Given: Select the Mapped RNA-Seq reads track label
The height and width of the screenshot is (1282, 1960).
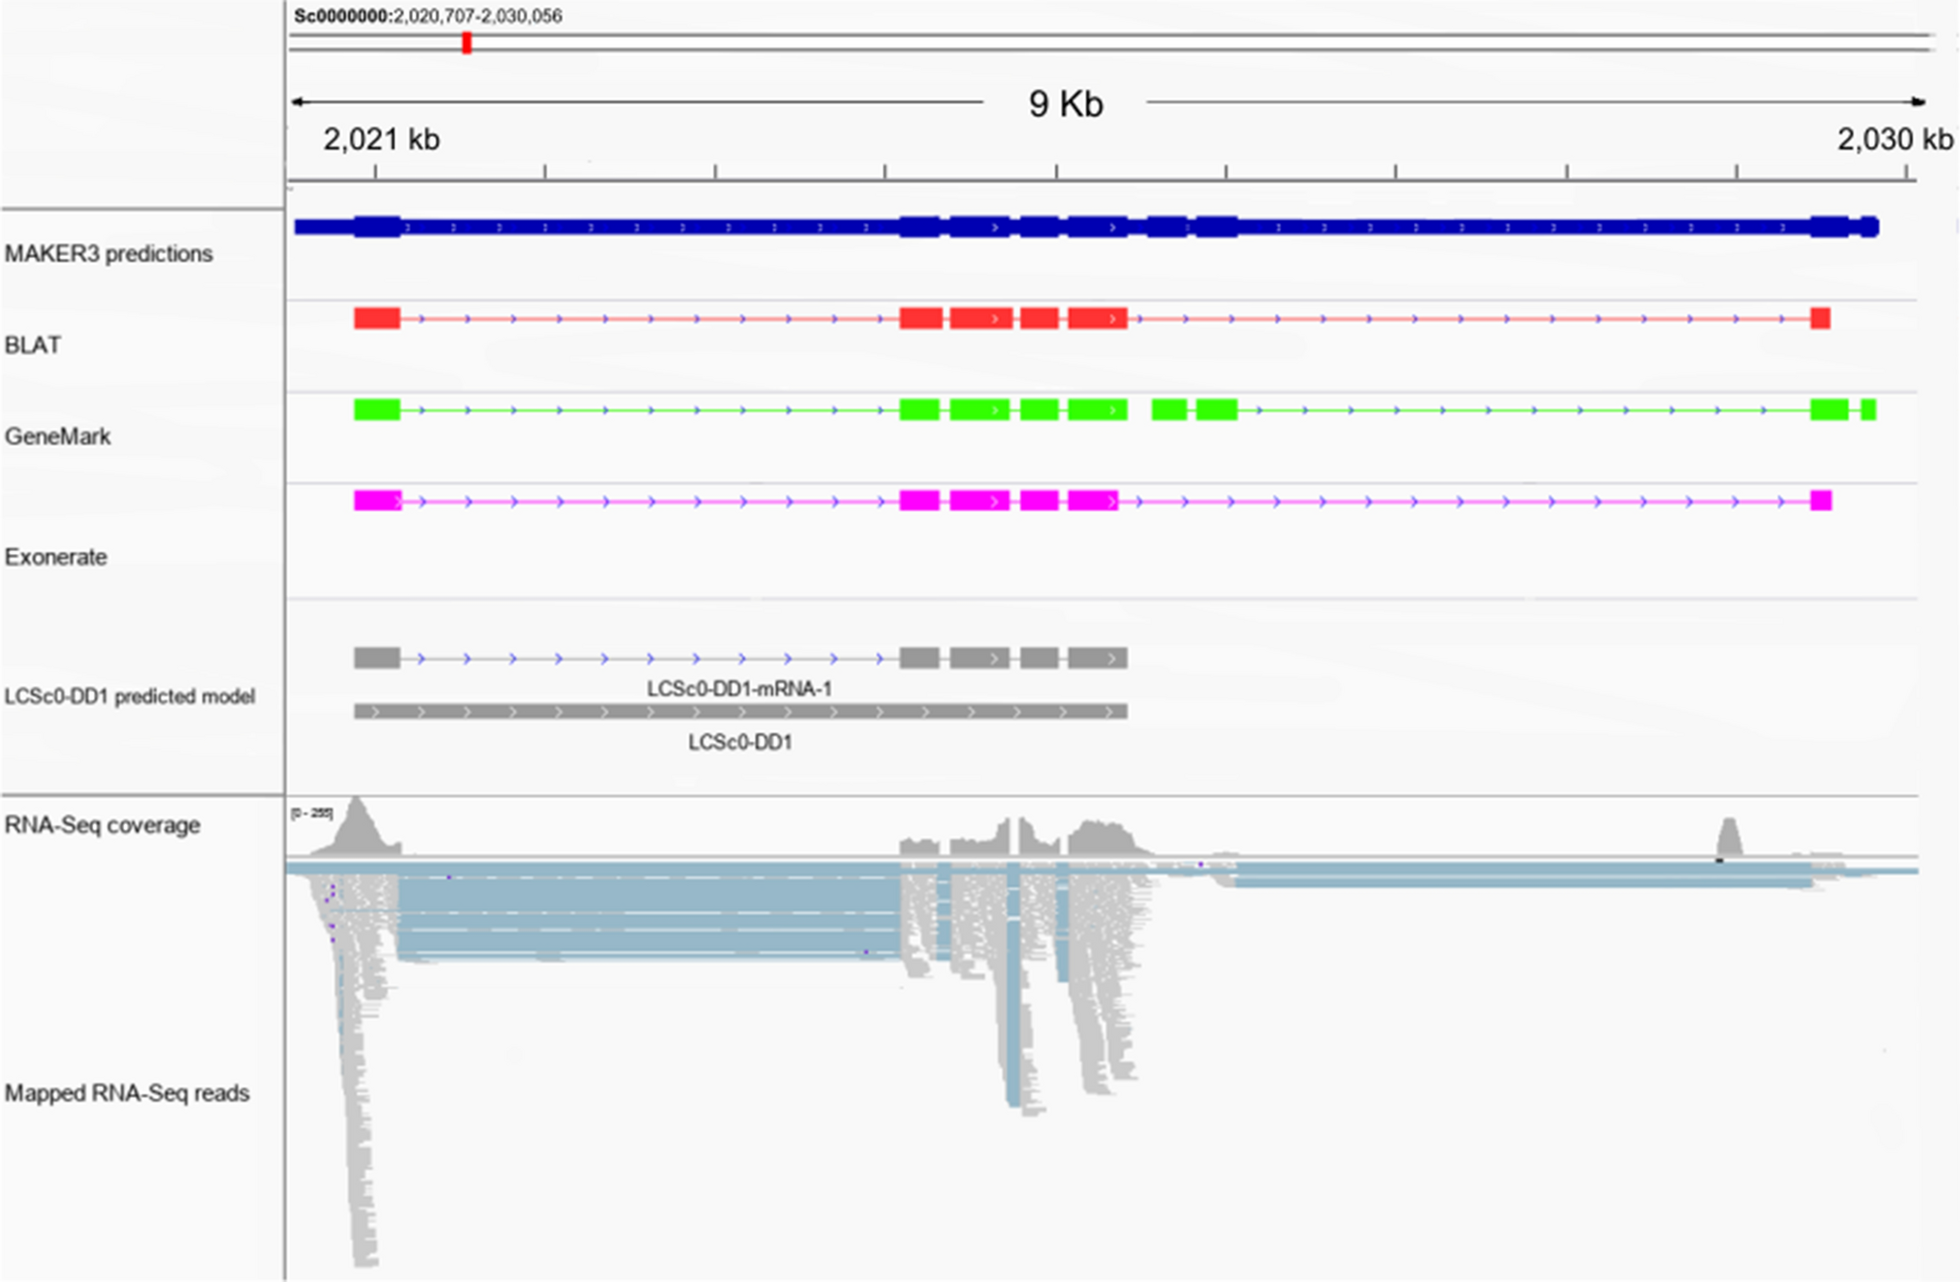Looking at the screenshot, I should 127,1093.
